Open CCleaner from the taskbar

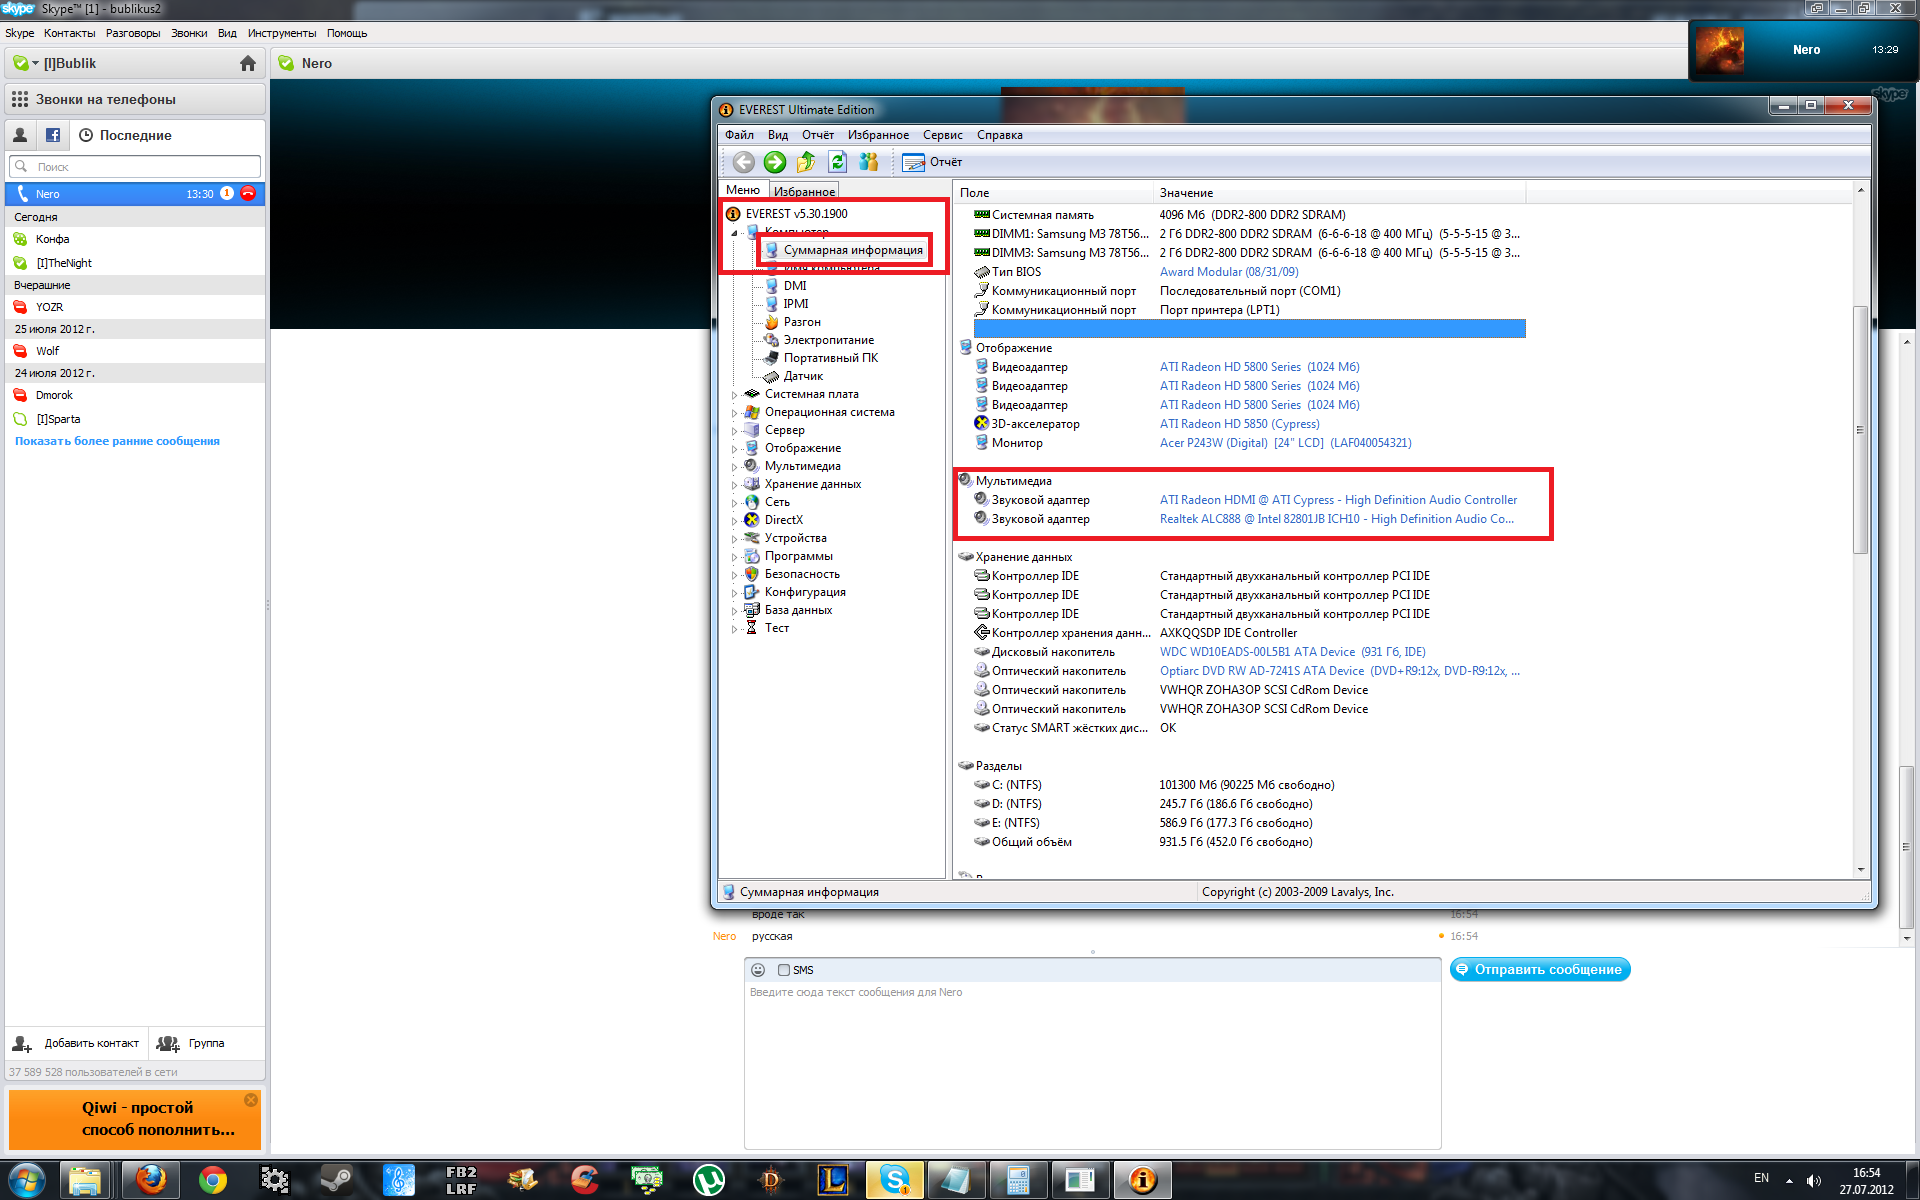click(x=584, y=1180)
